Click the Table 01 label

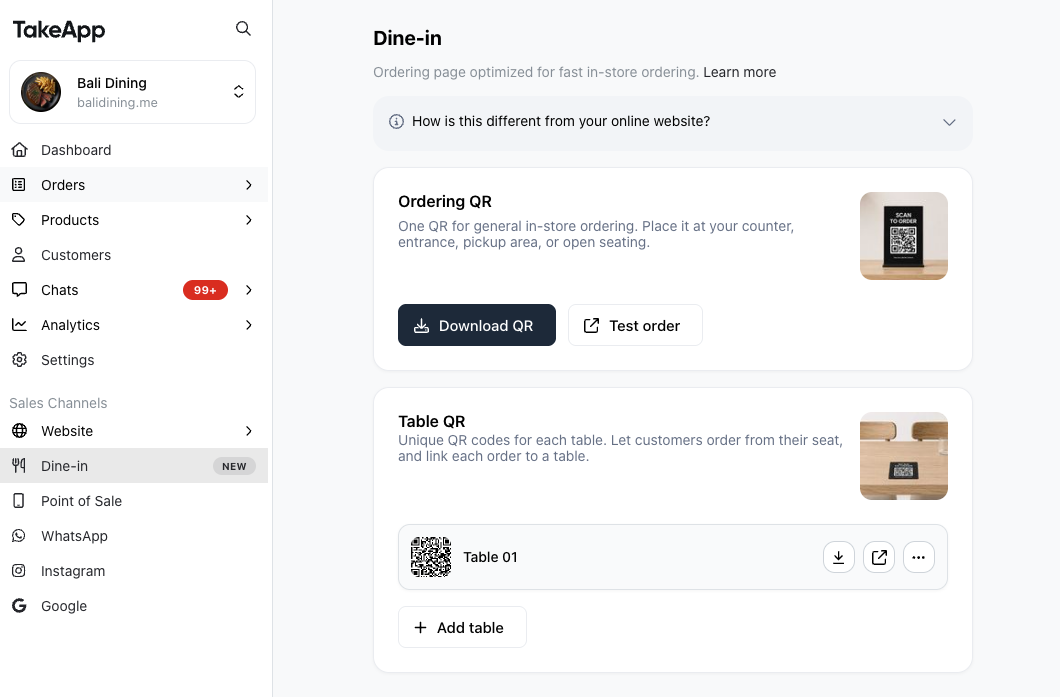[490, 557]
